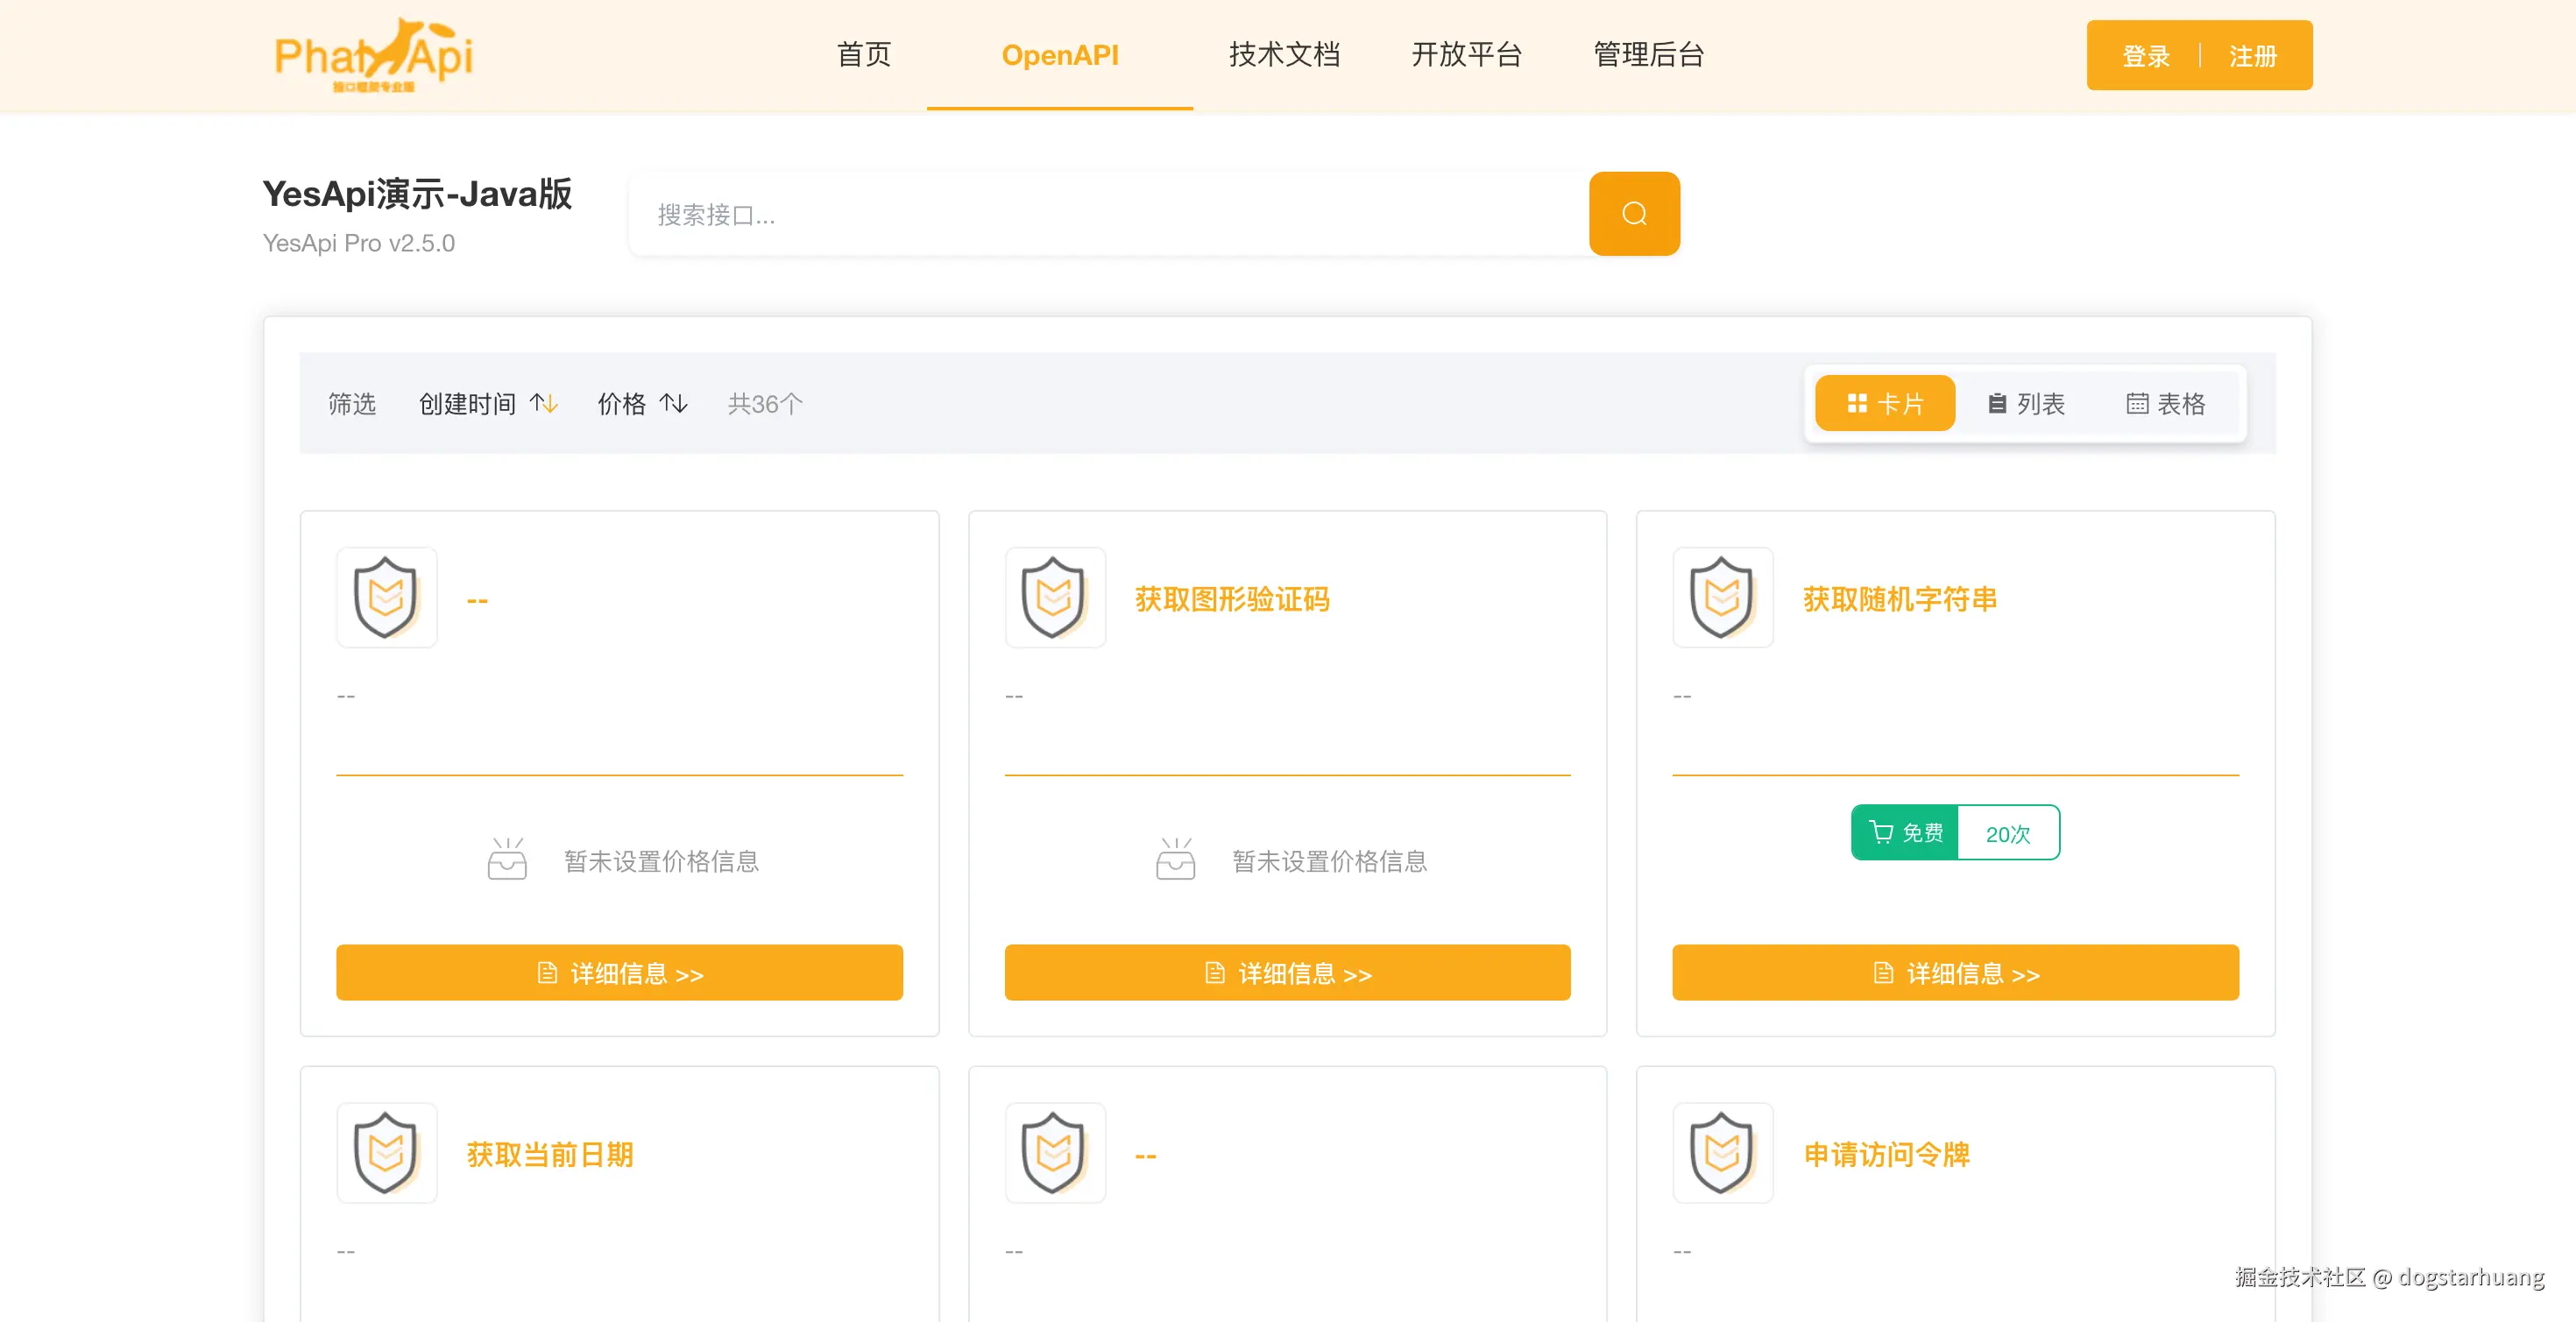Image resolution: width=2576 pixels, height=1323 pixels.
Task: Click the orange search magnifier button
Action: pyautogui.click(x=1633, y=214)
